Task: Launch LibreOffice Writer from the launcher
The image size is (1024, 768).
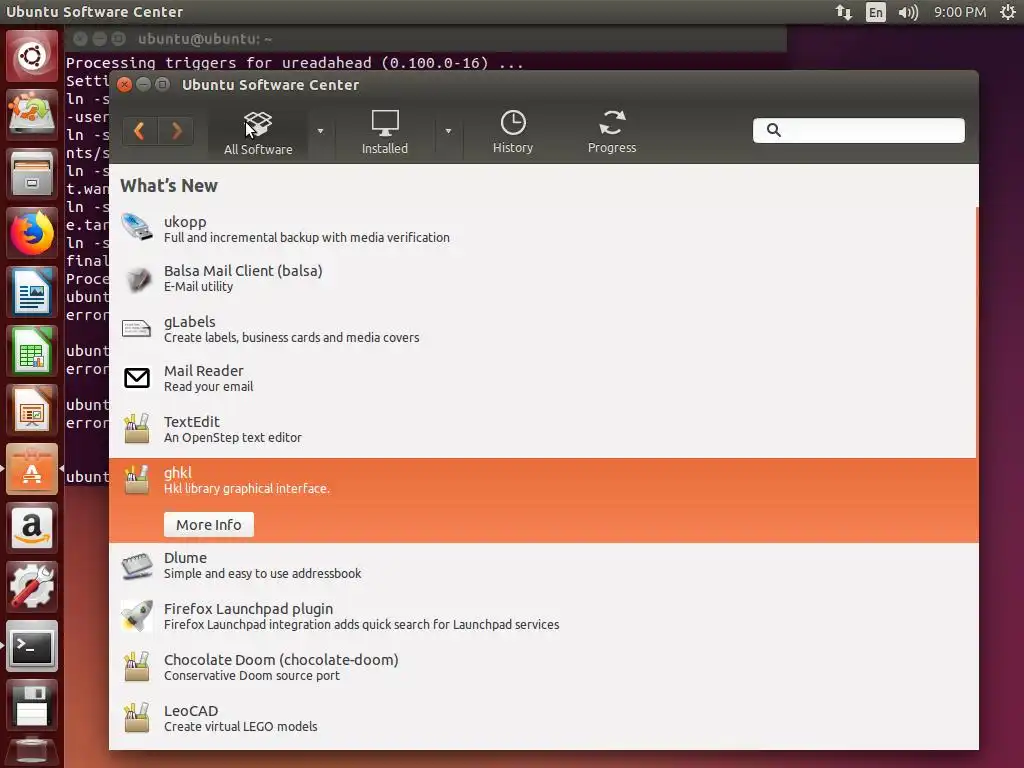Action: [x=31, y=291]
